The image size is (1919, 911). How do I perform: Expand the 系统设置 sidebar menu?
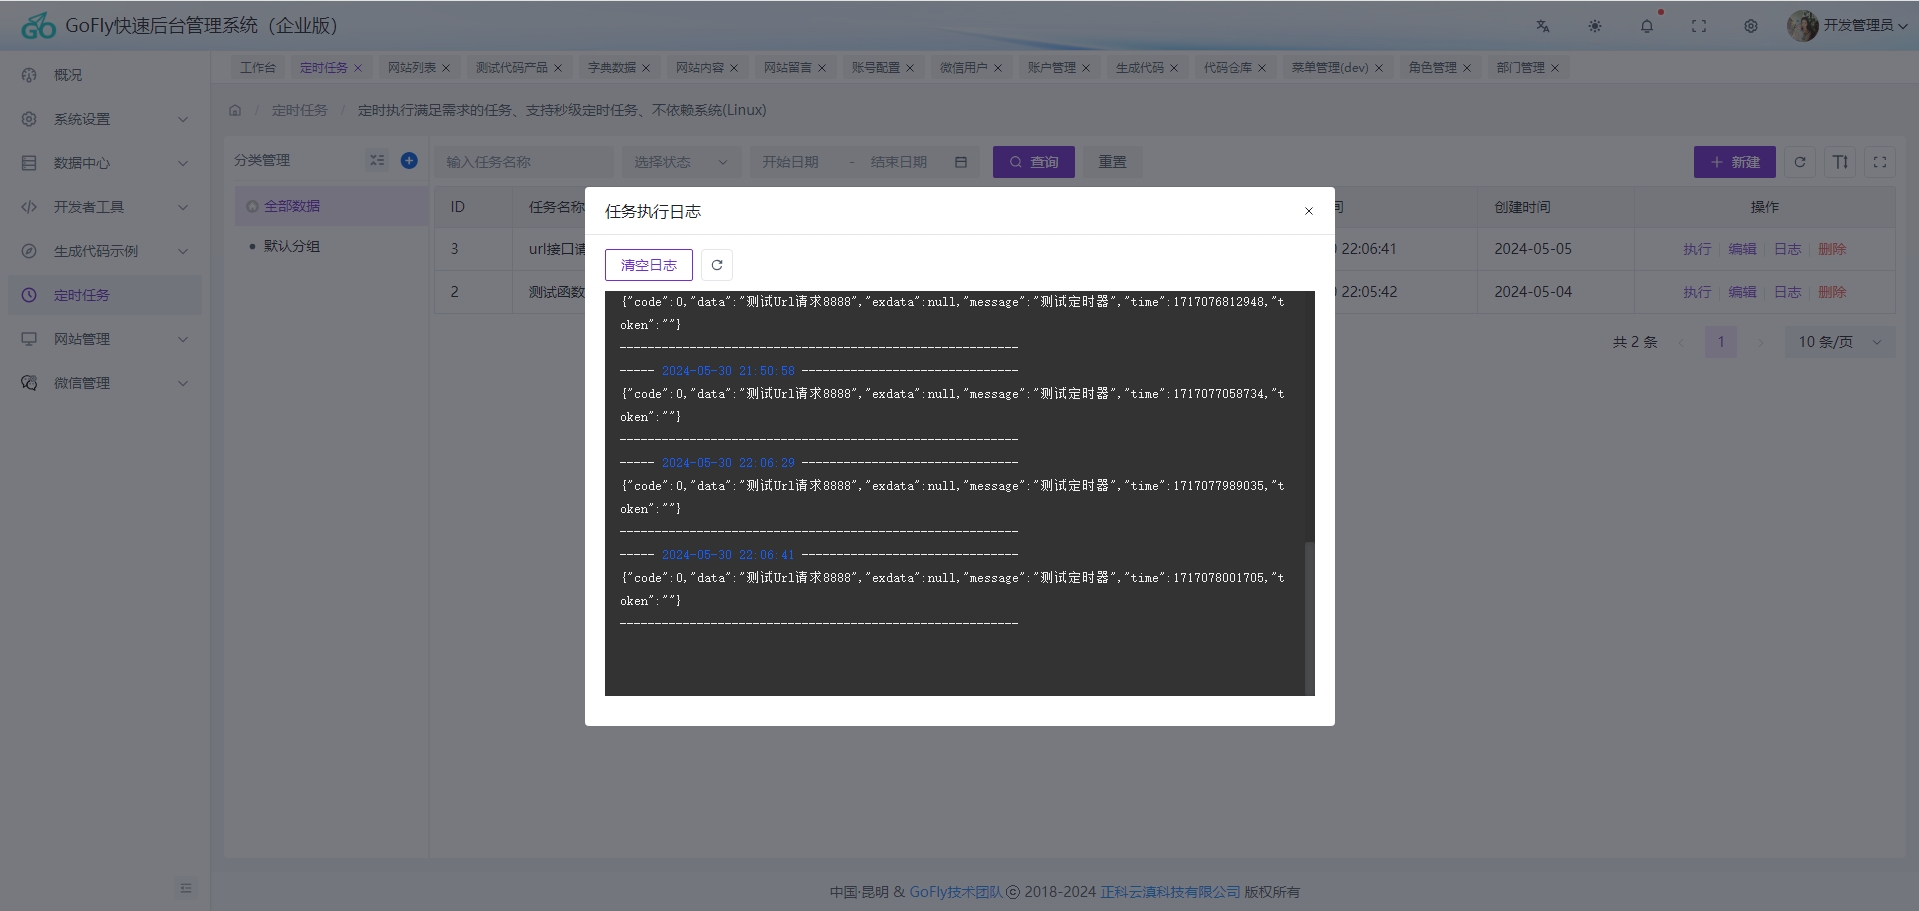click(x=105, y=119)
